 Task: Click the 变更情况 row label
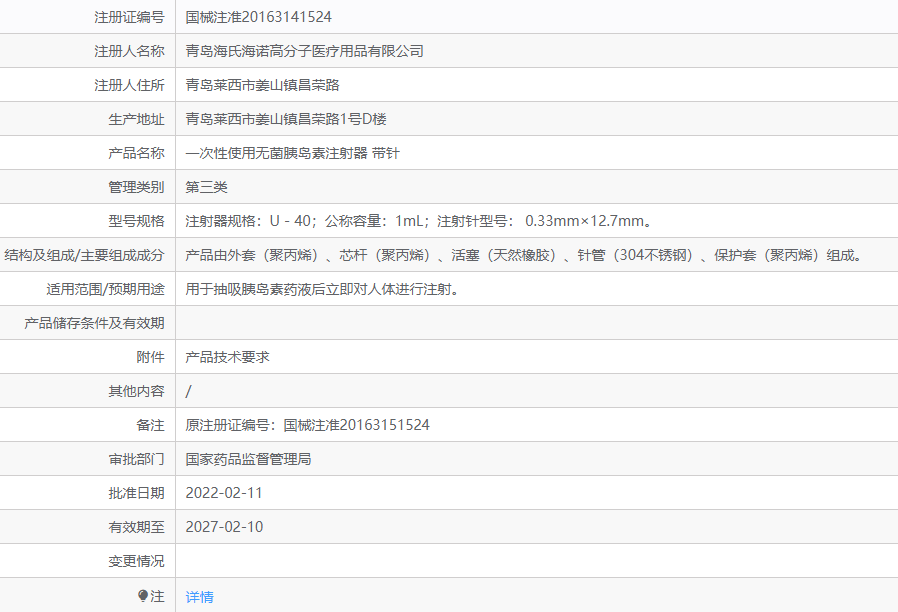coord(136,560)
